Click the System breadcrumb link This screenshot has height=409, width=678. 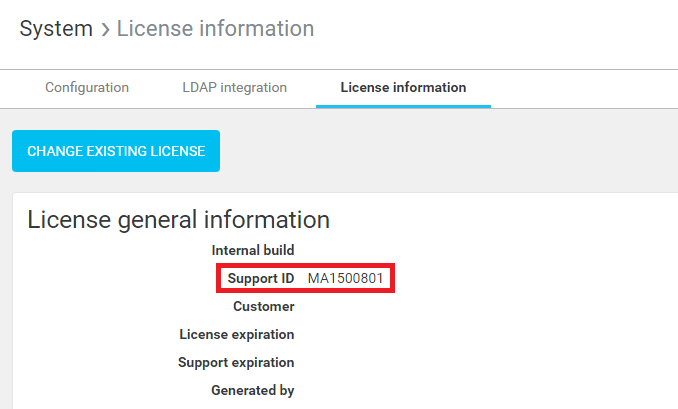pyautogui.click(x=56, y=29)
